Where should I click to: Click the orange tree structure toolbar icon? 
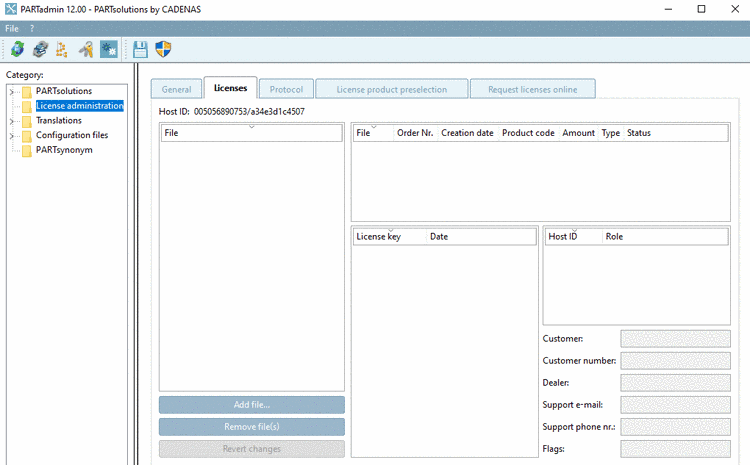pos(62,49)
